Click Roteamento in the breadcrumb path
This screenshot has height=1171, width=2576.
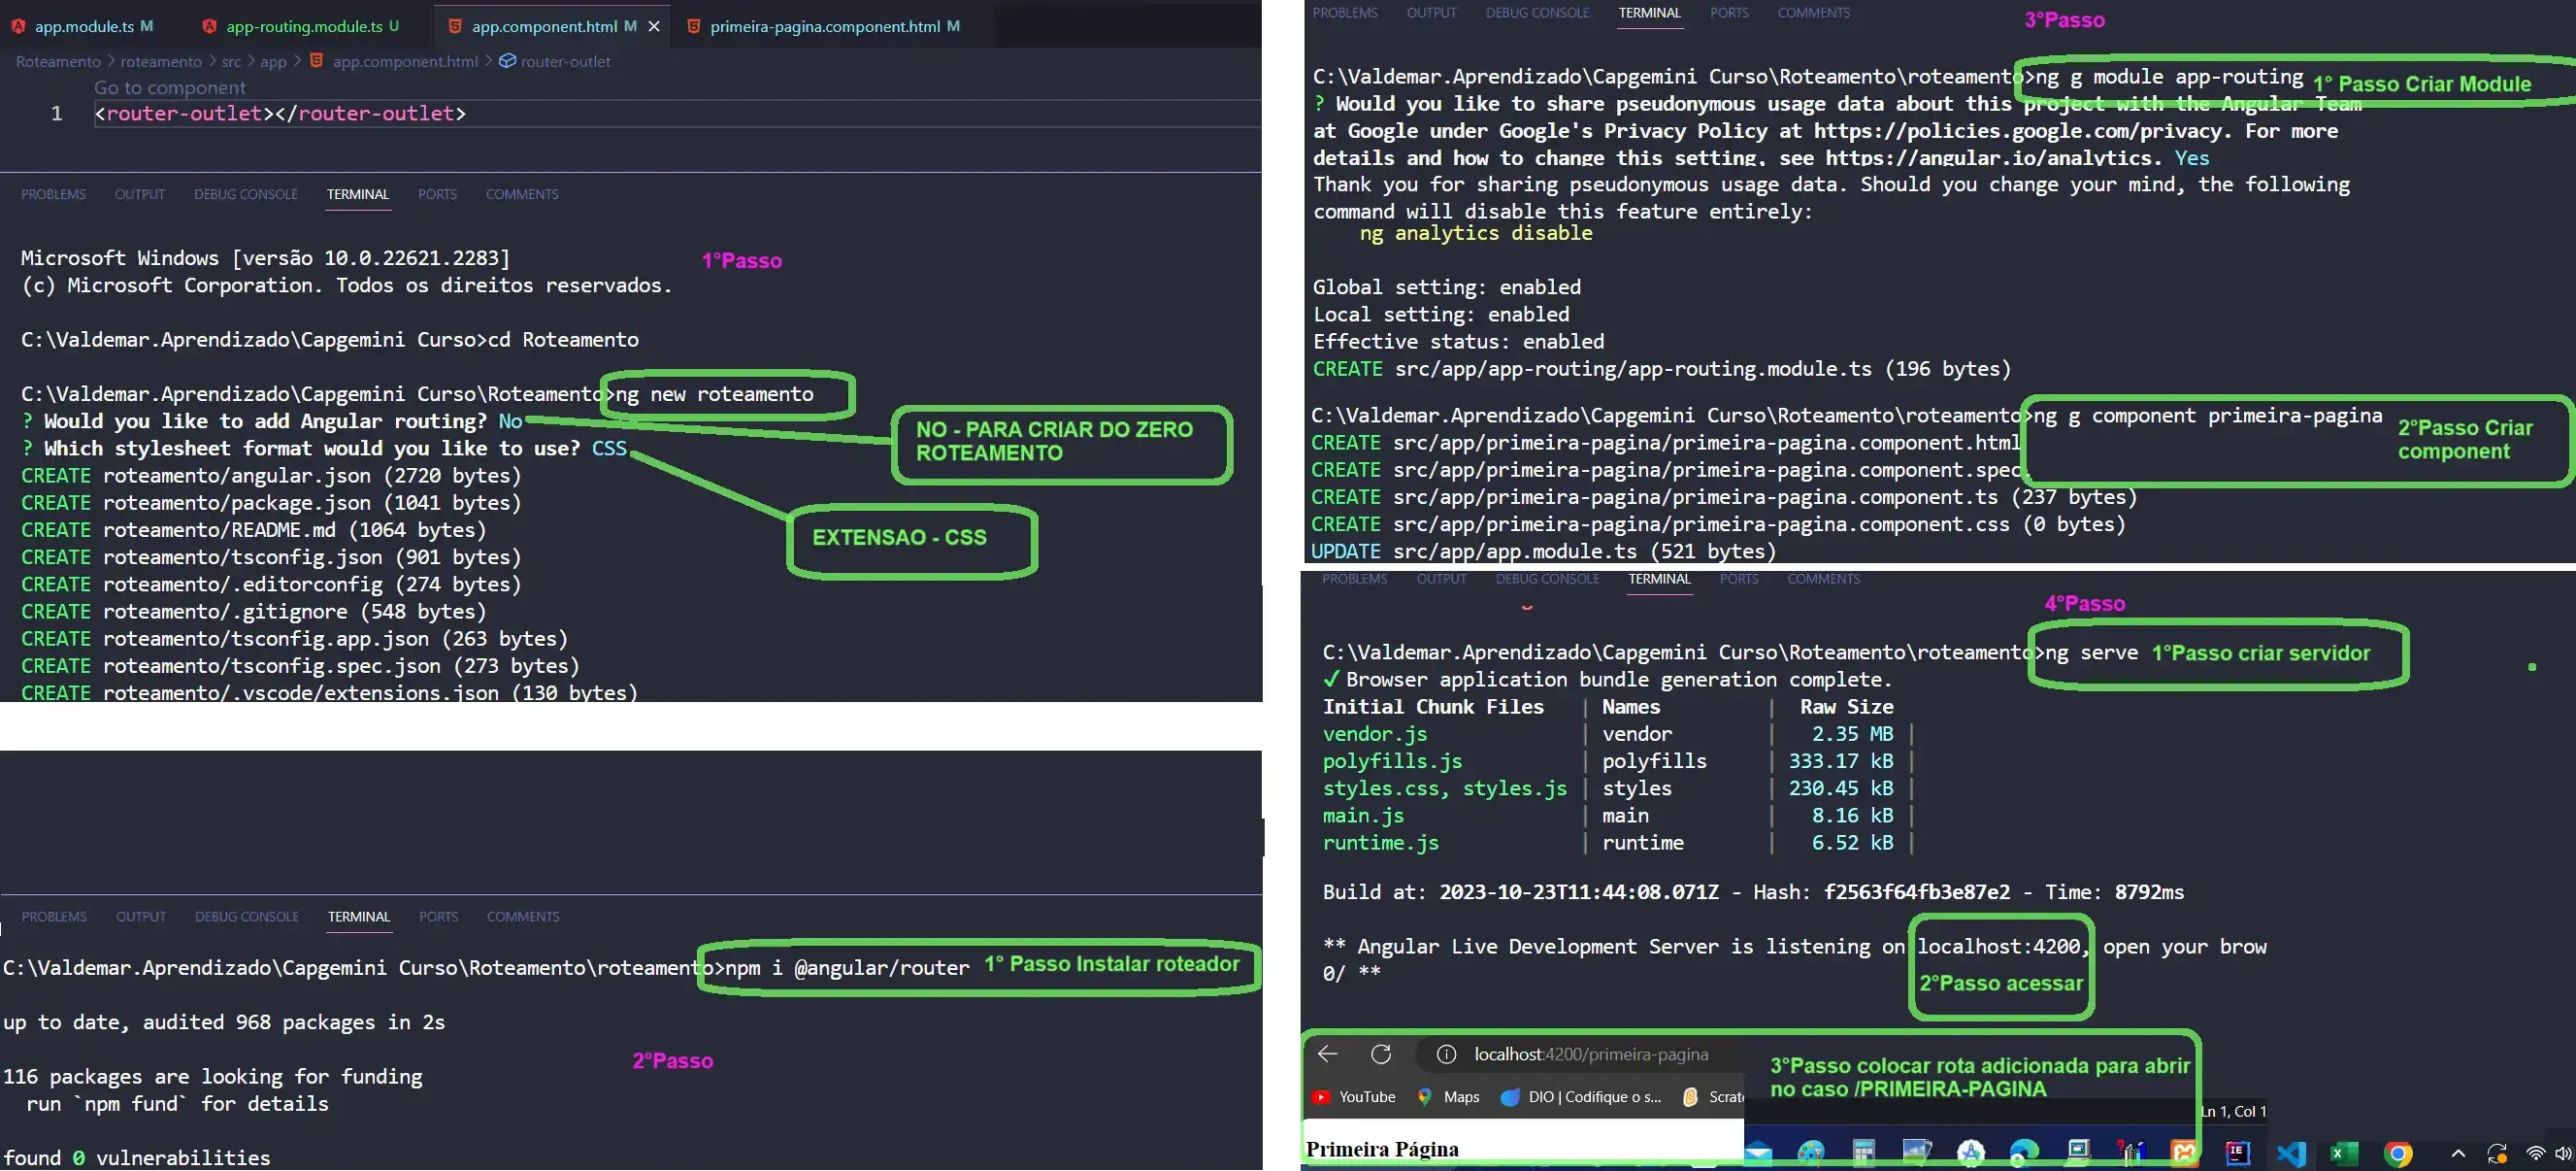58,61
